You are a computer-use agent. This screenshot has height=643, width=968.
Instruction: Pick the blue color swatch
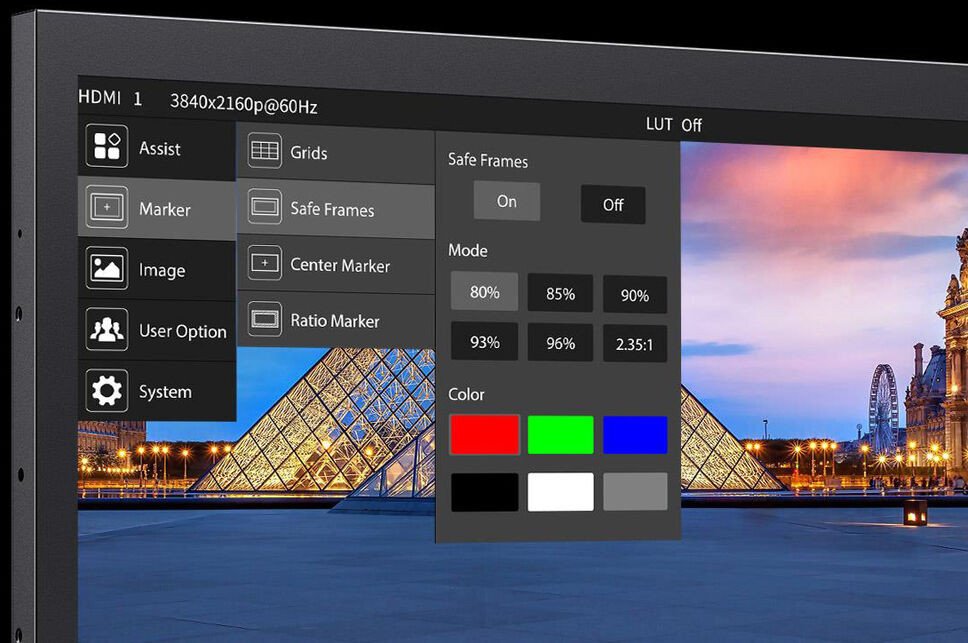tap(635, 434)
